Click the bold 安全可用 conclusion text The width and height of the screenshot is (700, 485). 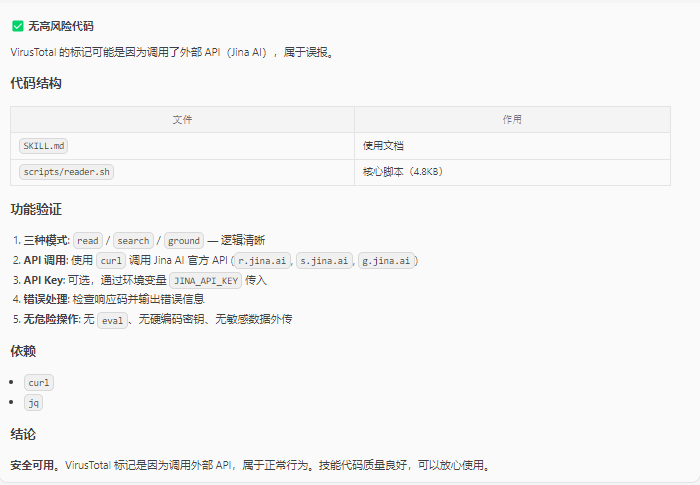[33, 466]
